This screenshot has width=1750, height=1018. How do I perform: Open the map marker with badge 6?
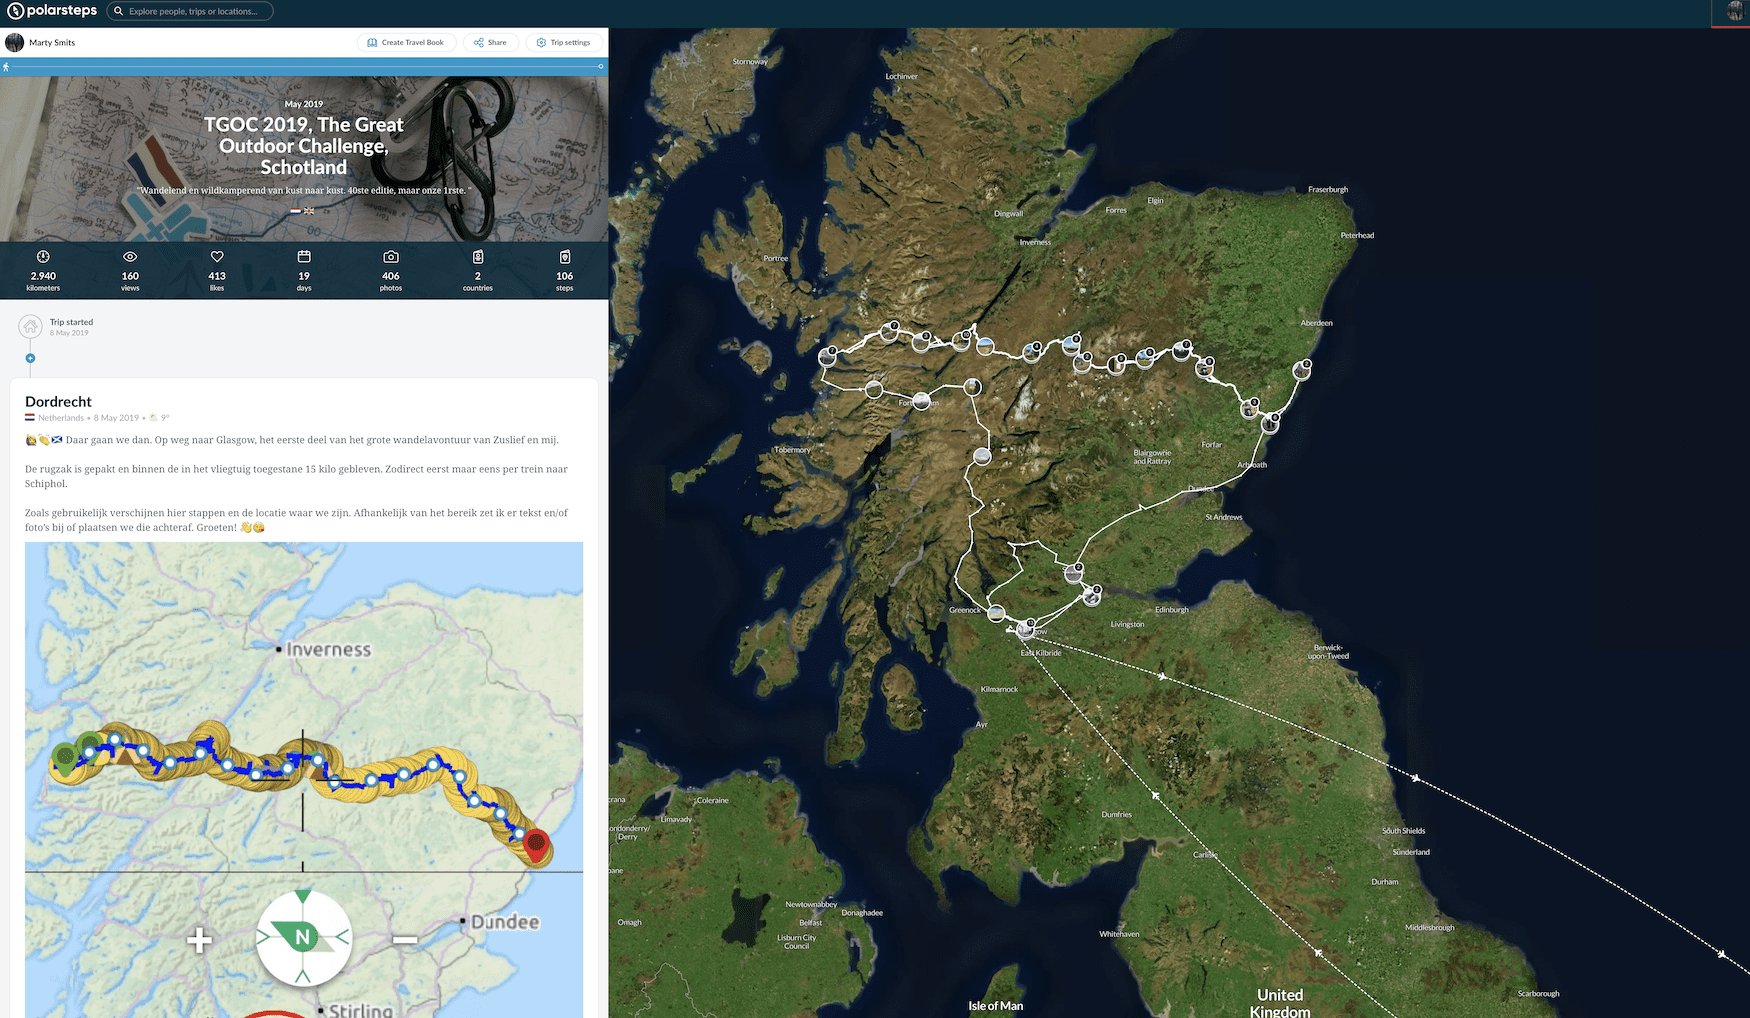pos(1270,423)
